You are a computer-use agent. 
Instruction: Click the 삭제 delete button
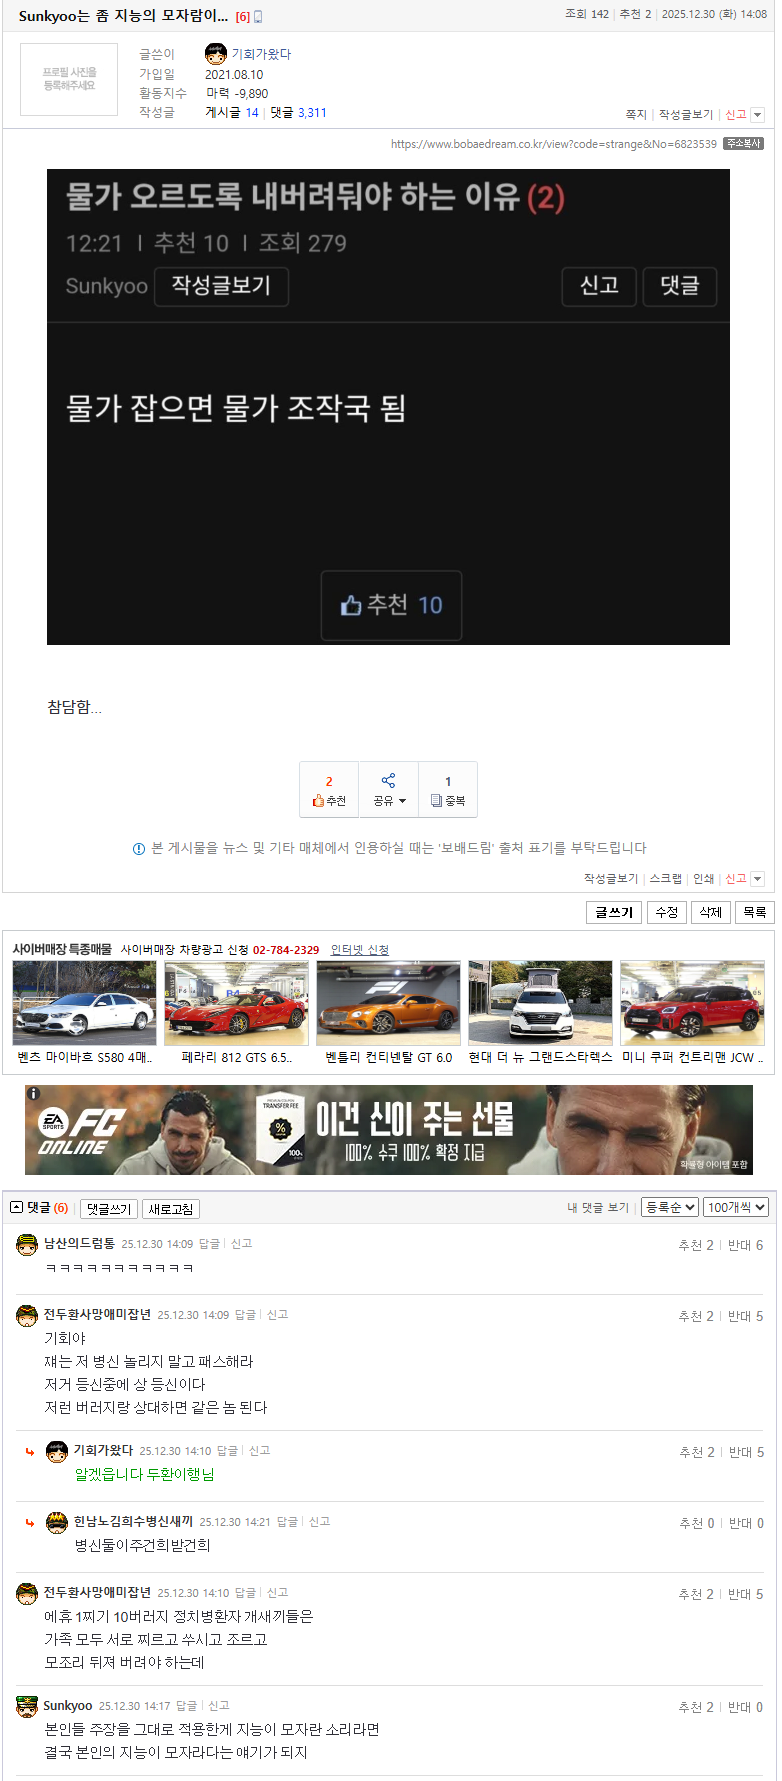pos(711,912)
